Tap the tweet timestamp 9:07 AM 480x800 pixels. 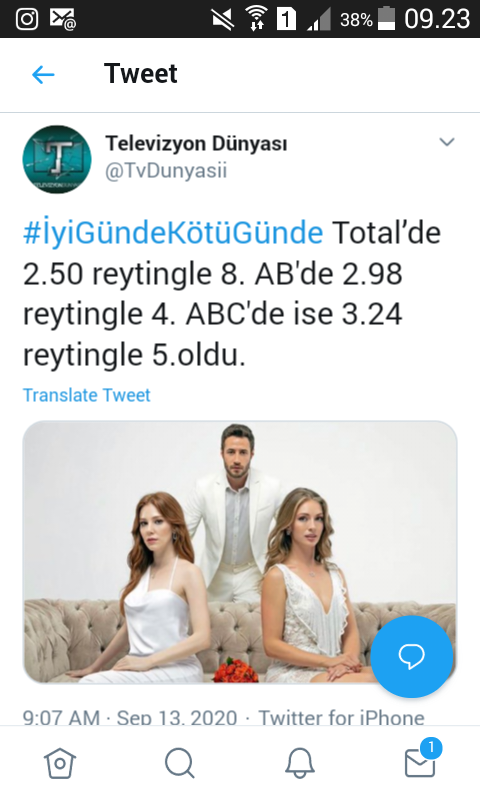(61, 718)
